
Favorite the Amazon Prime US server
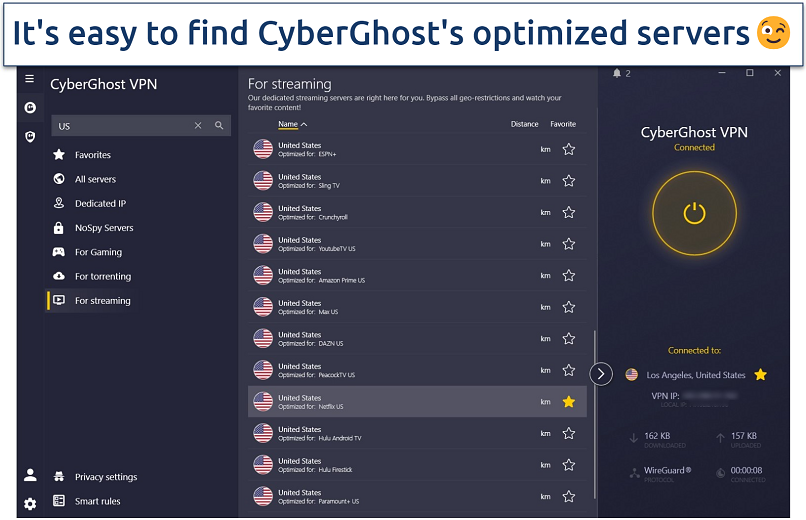pyautogui.click(x=569, y=276)
